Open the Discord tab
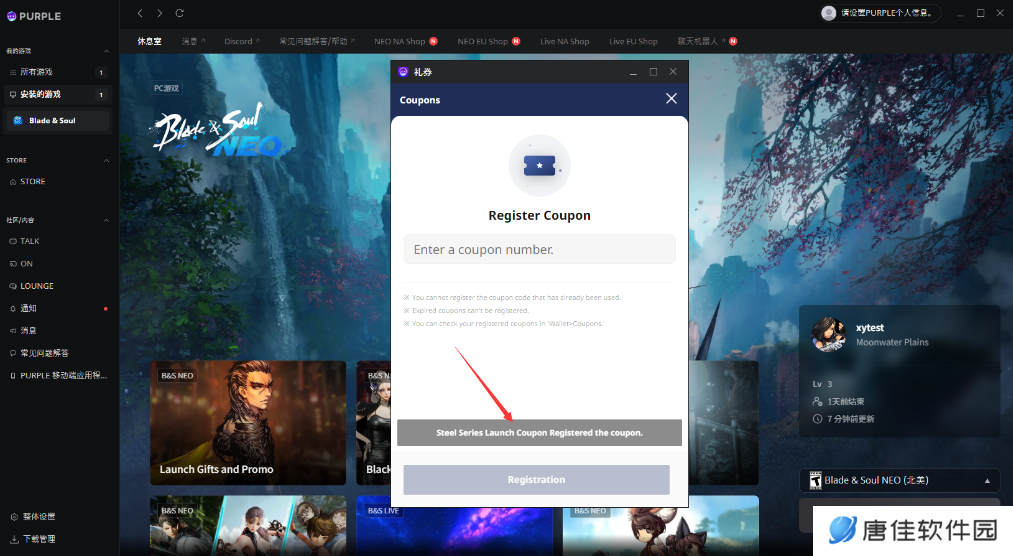1013x556 pixels. pyautogui.click(x=242, y=41)
